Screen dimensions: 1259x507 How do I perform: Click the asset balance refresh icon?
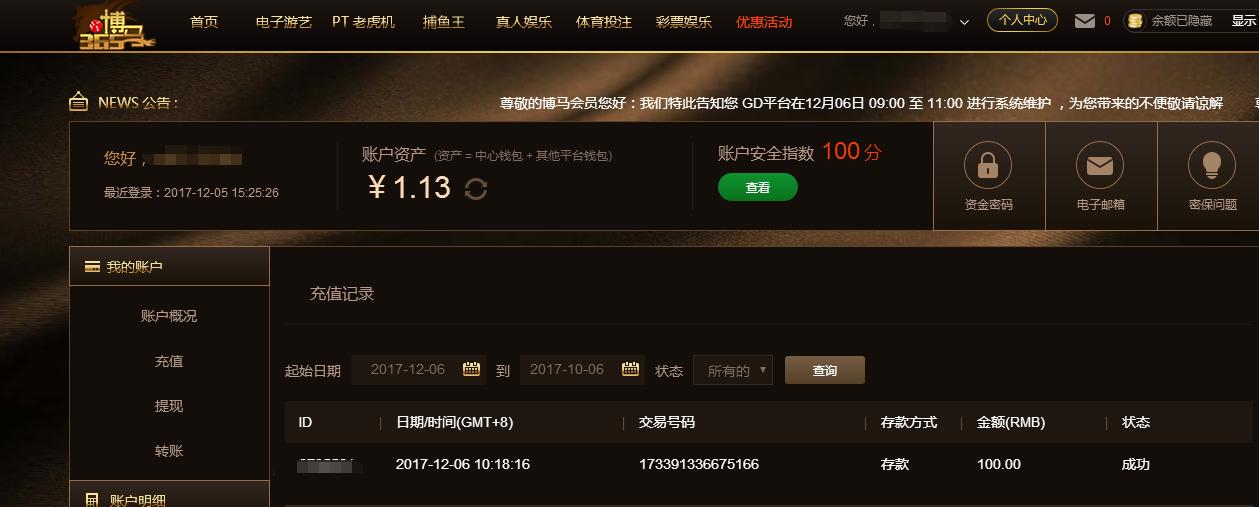[476, 188]
